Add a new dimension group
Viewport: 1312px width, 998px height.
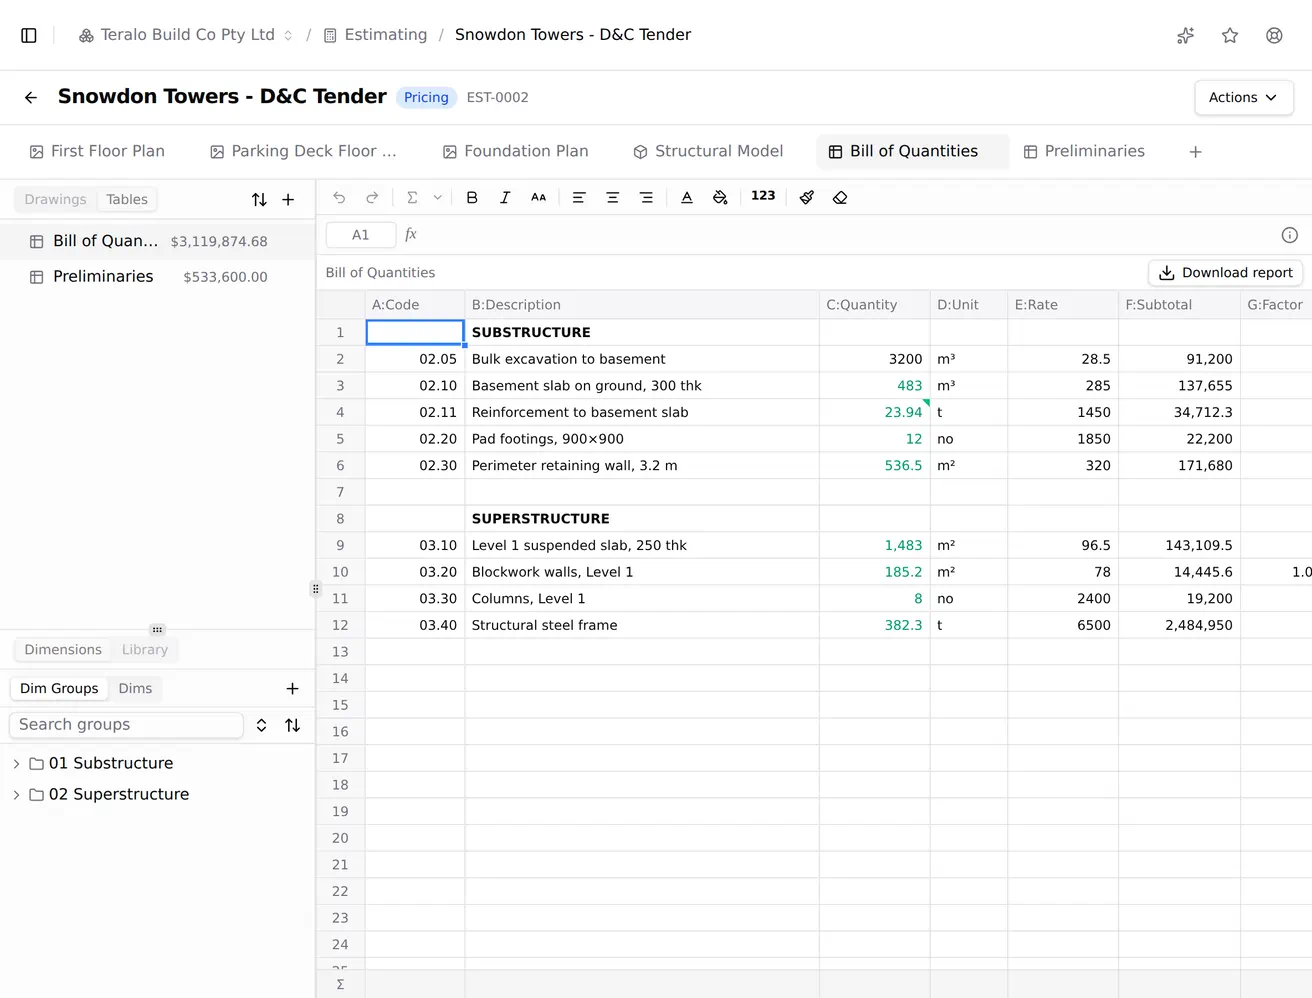point(292,688)
